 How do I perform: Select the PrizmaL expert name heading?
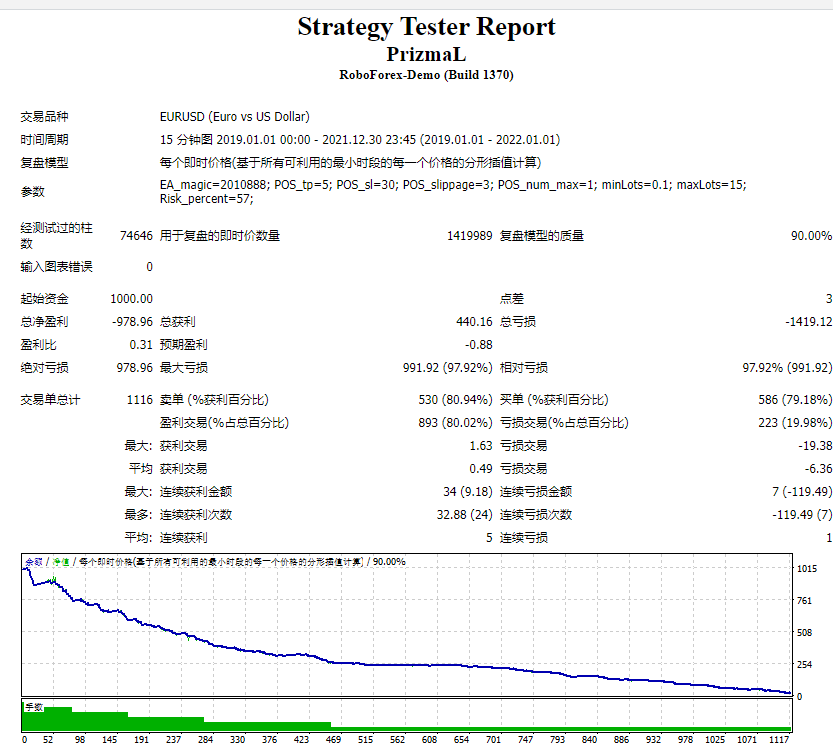(x=426, y=54)
